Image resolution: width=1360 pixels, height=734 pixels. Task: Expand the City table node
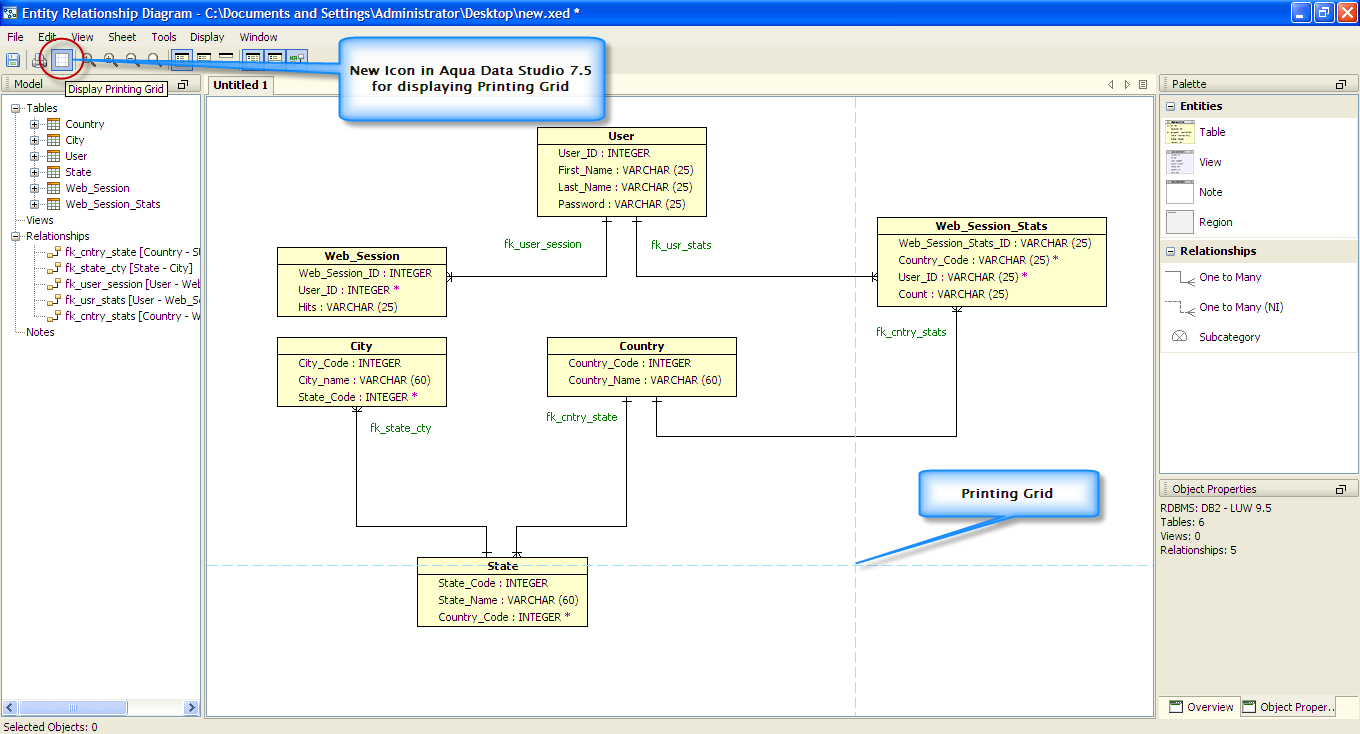[34, 140]
